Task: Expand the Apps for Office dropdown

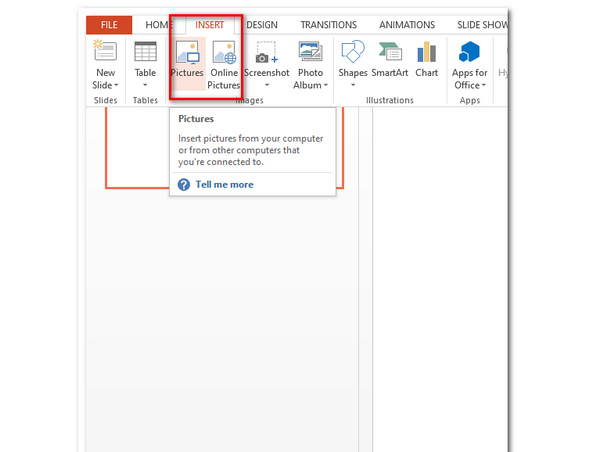Action: click(484, 85)
